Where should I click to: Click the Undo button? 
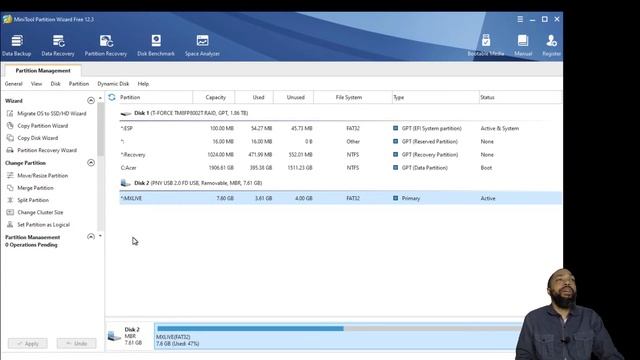(77, 343)
